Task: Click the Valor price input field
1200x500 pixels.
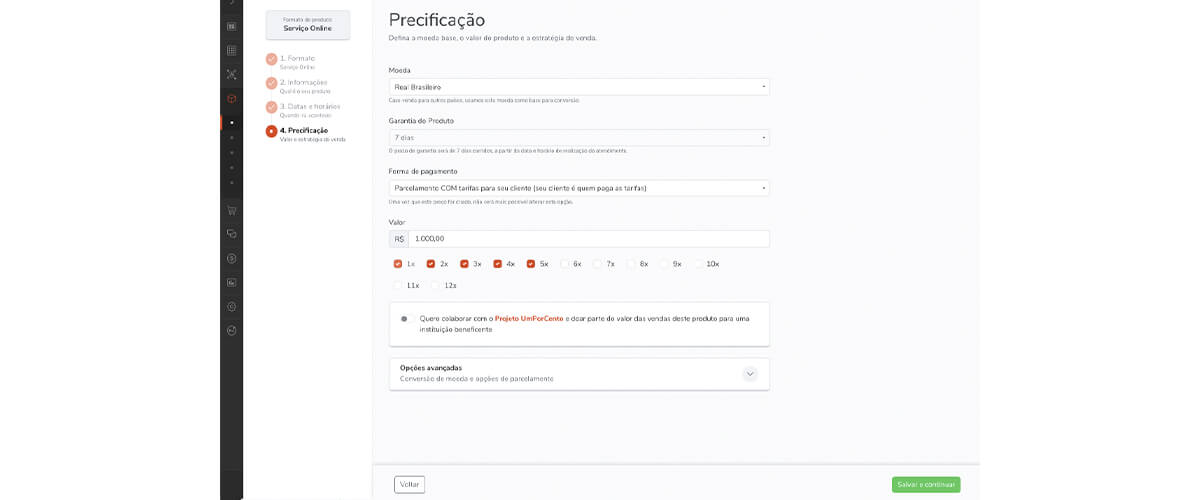Action: (x=589, y=239)
